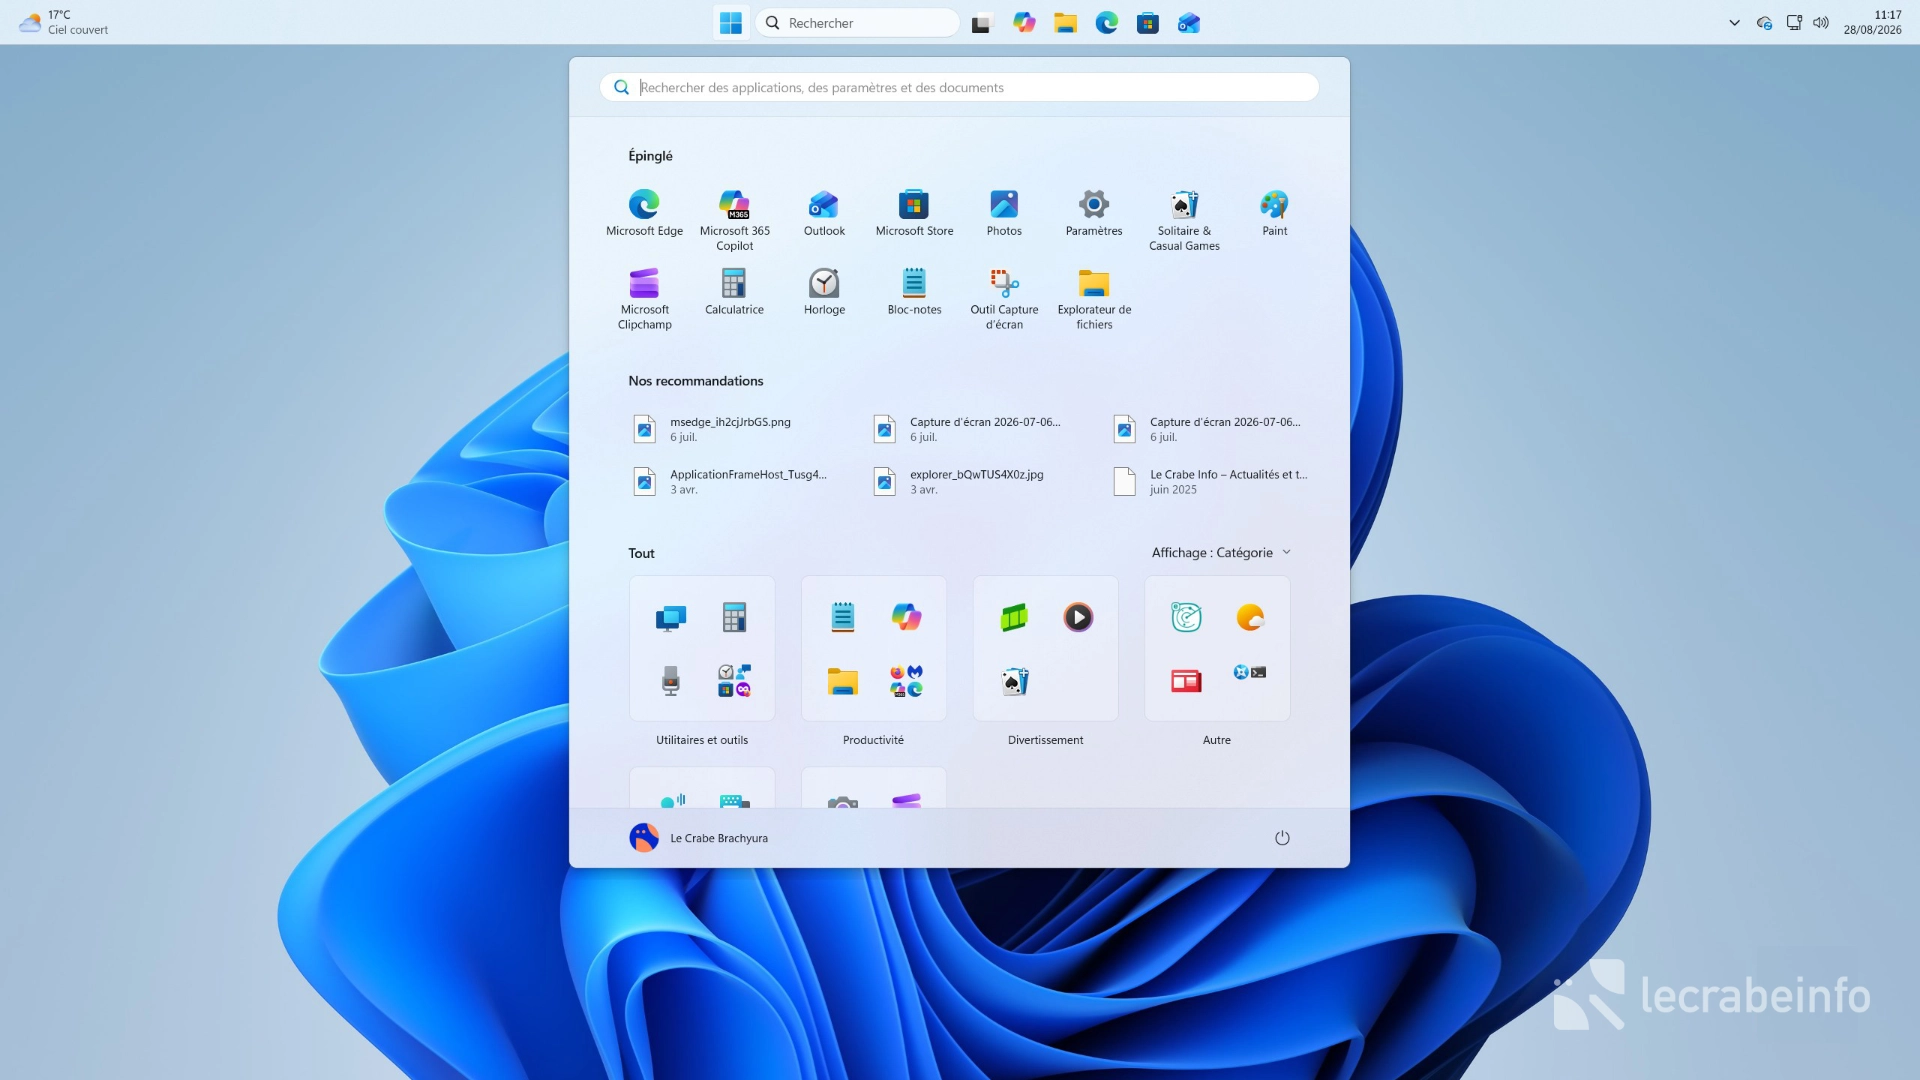Open the weather app in the Autre category
The width and height of the screenshot is (1920, 1080).
pyautogui.click(x=1250, y=617)
